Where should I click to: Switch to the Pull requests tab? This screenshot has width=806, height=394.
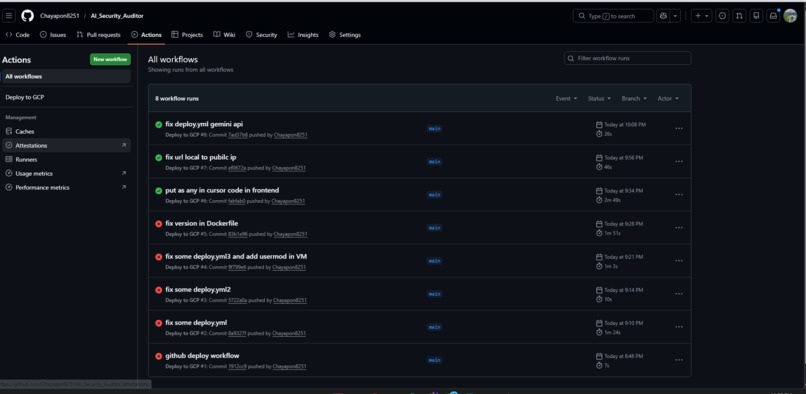pyautogui.click(x=98, y=35)
